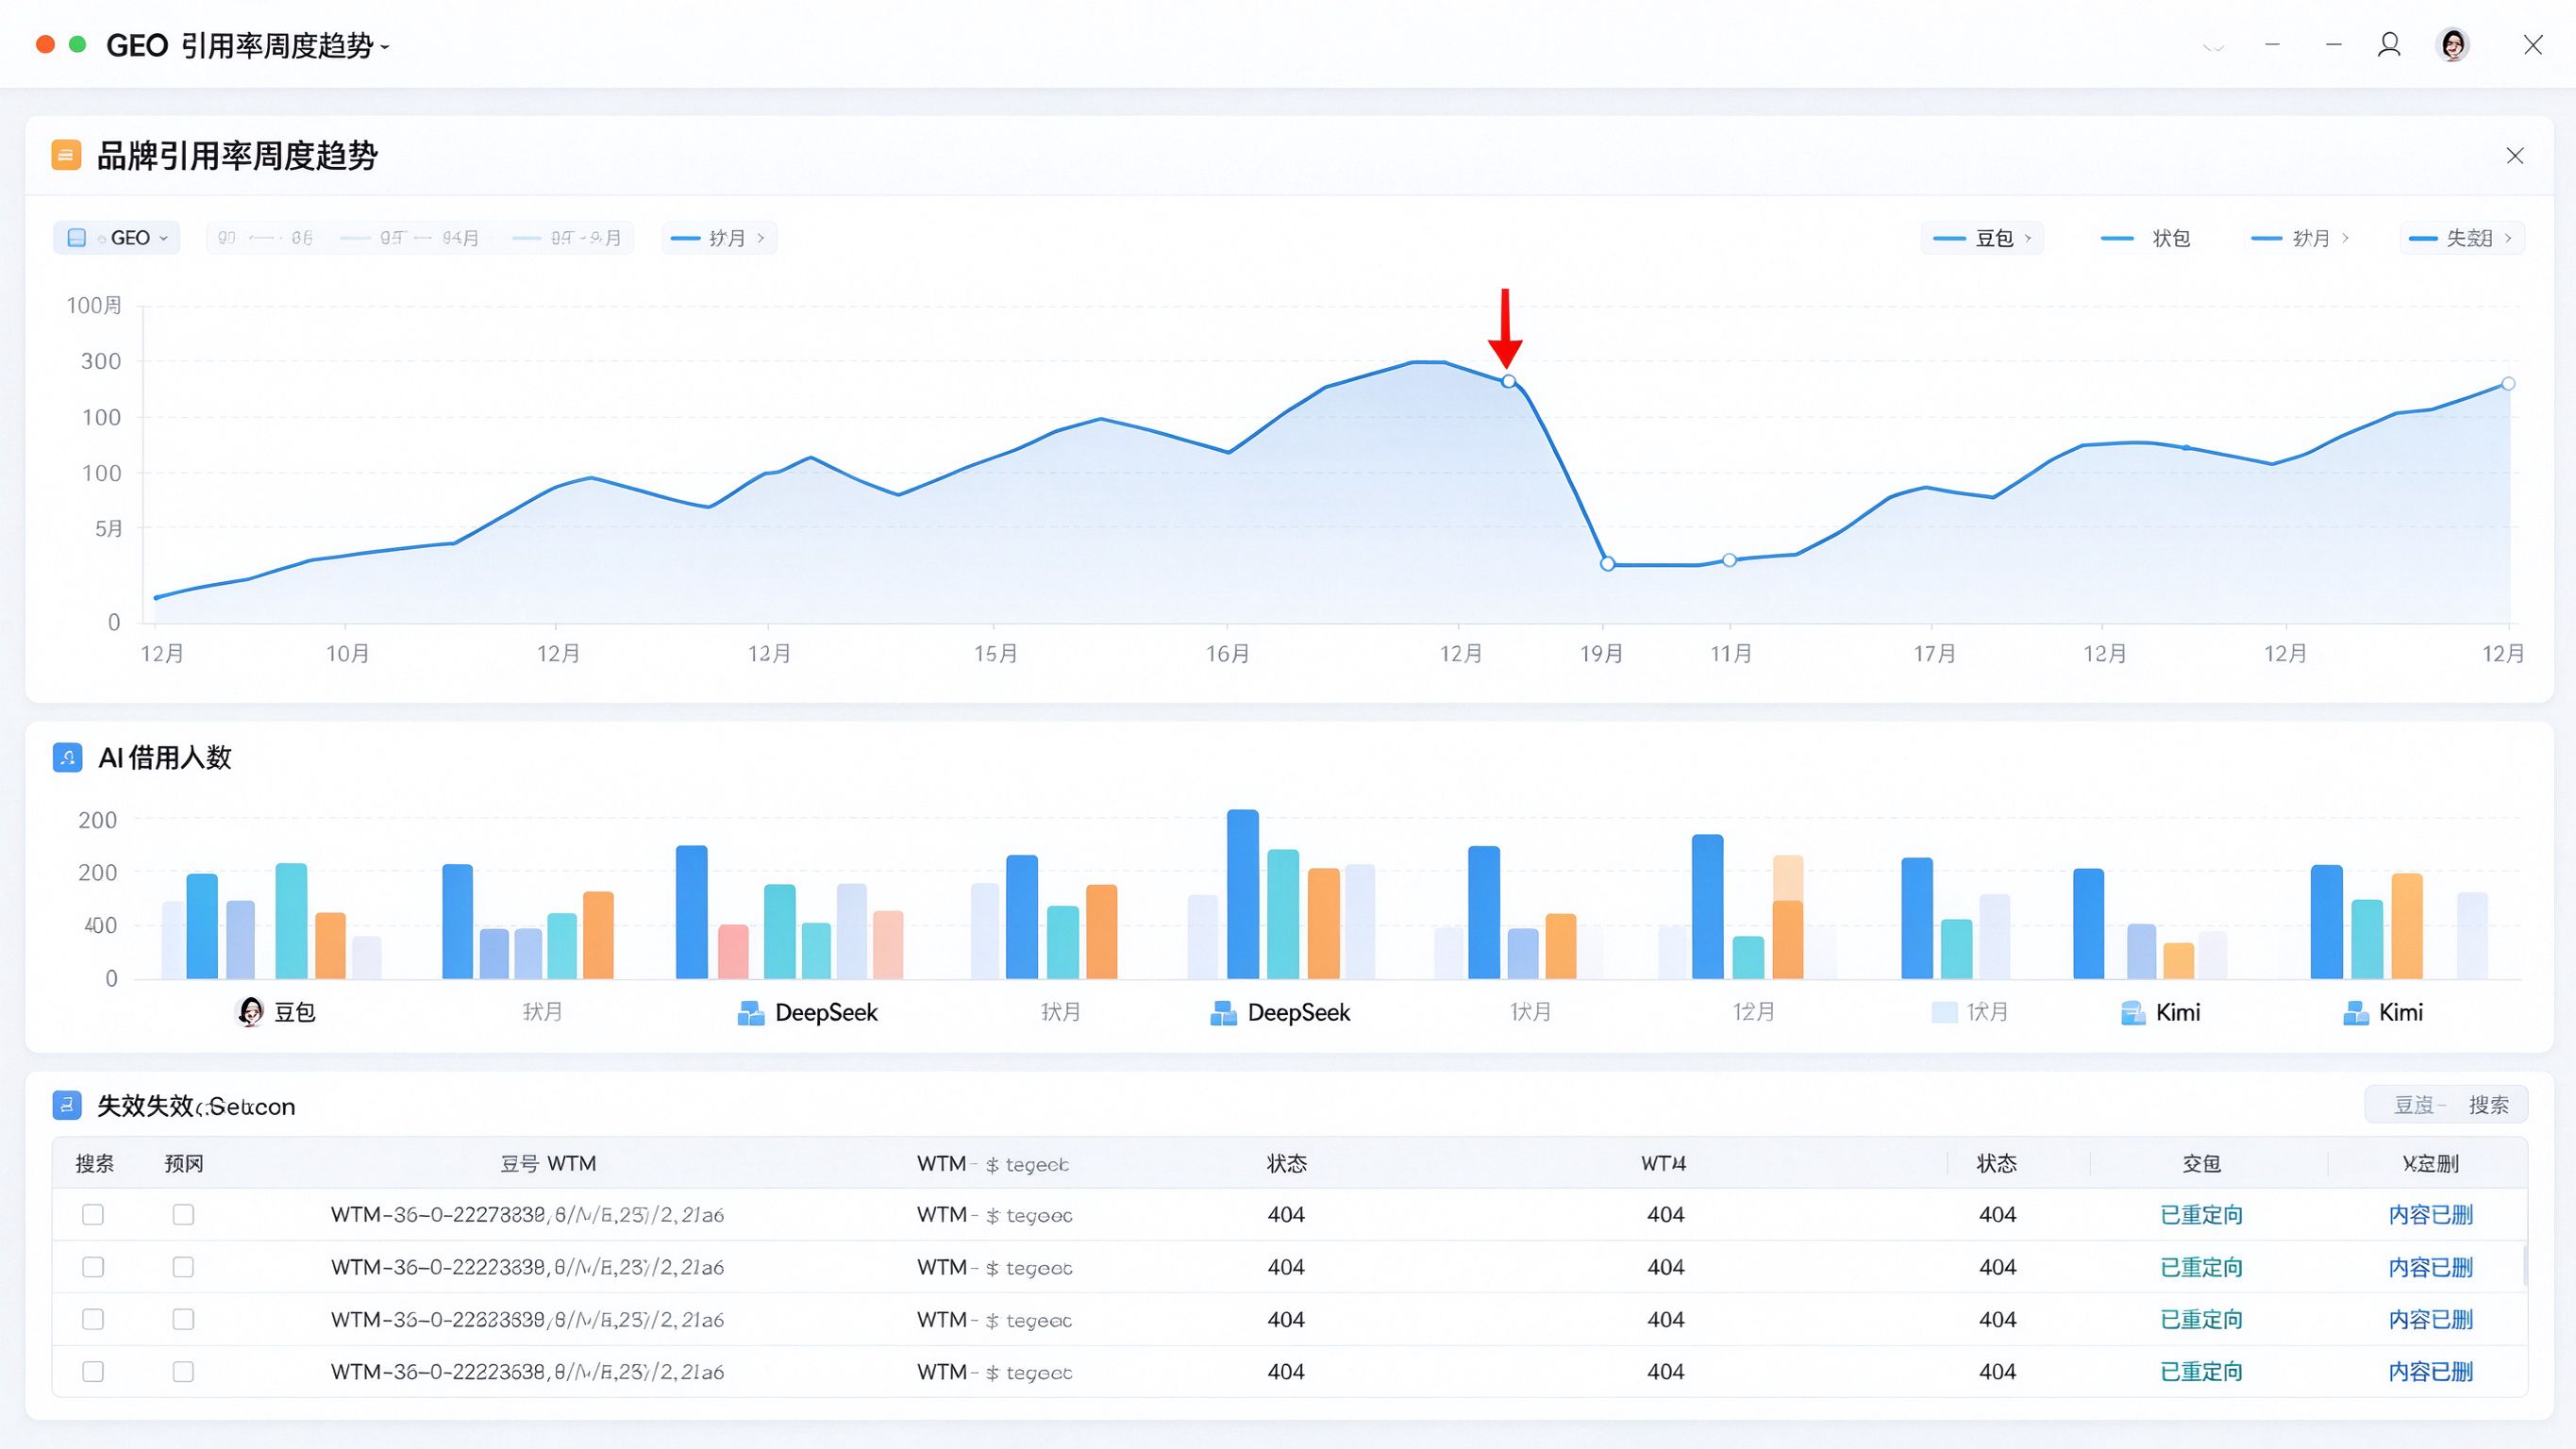Check first checkbox of row WTM-35-0-22323839
The width and height of the screenshot is (2576, 1449).
(93, 1319)
